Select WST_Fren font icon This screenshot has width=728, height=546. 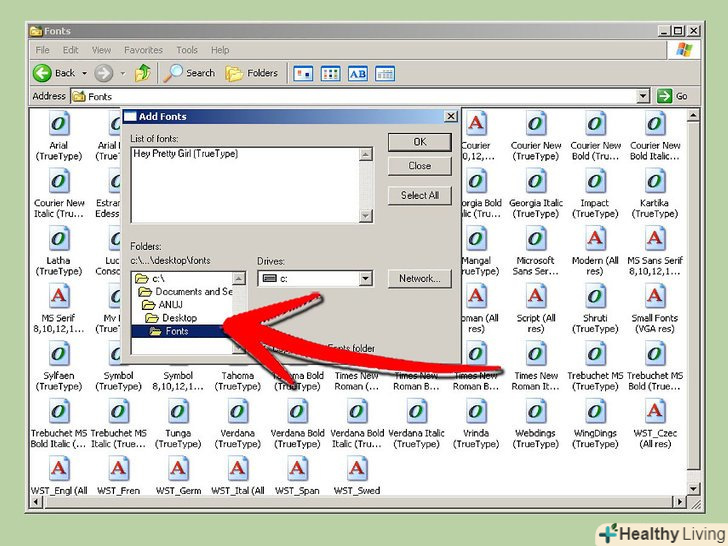118,469
